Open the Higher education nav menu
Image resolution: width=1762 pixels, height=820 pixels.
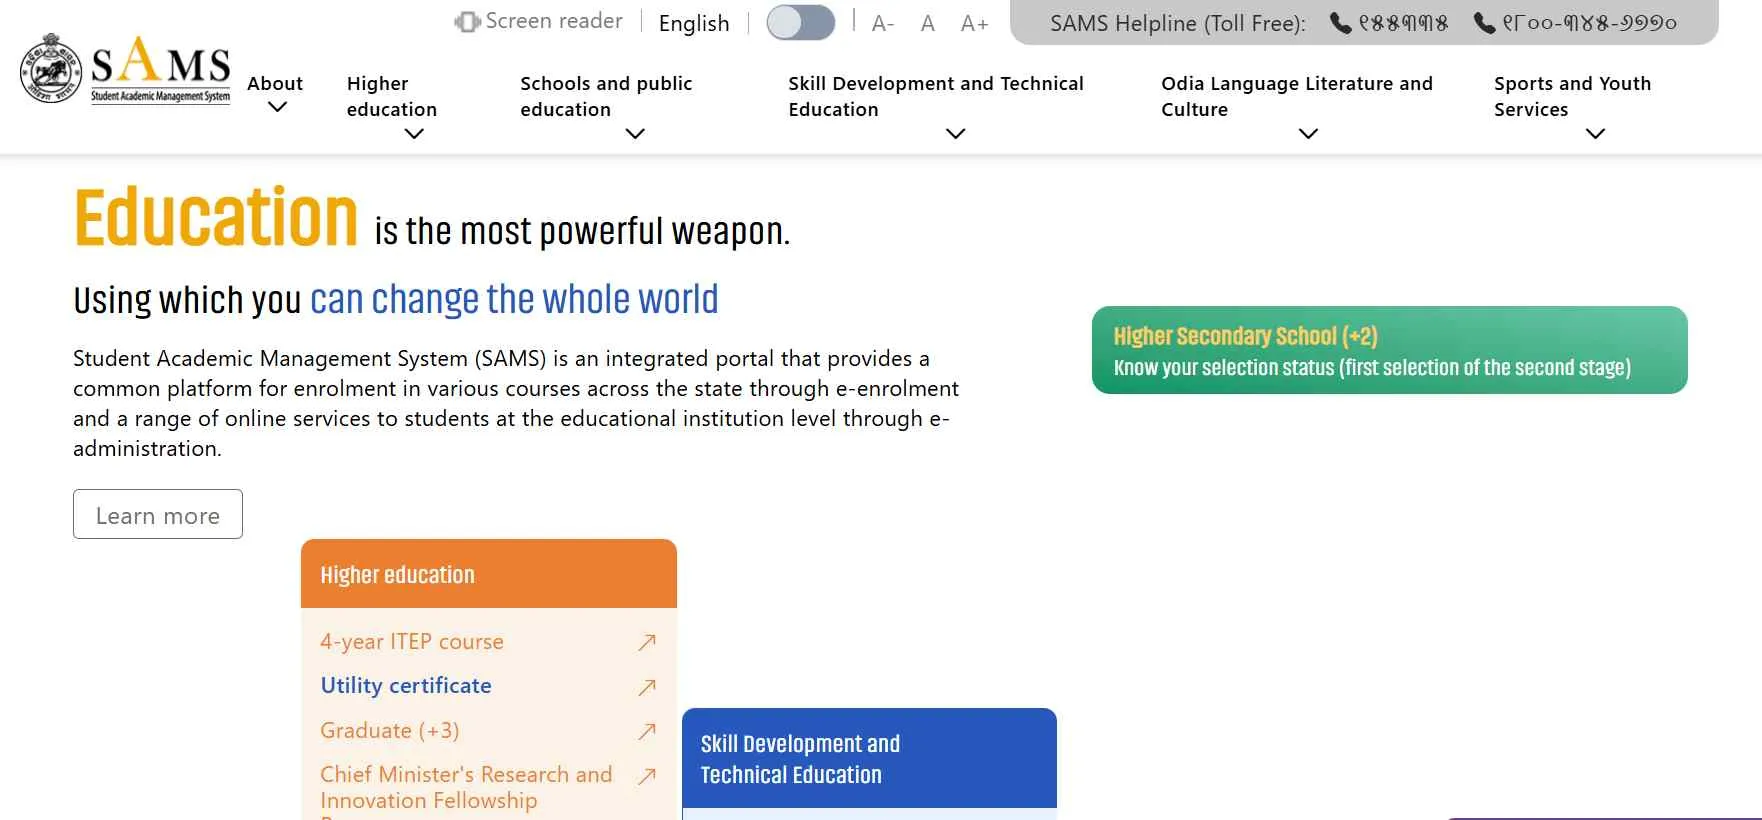pyautogui.click(x=392, y=97)
